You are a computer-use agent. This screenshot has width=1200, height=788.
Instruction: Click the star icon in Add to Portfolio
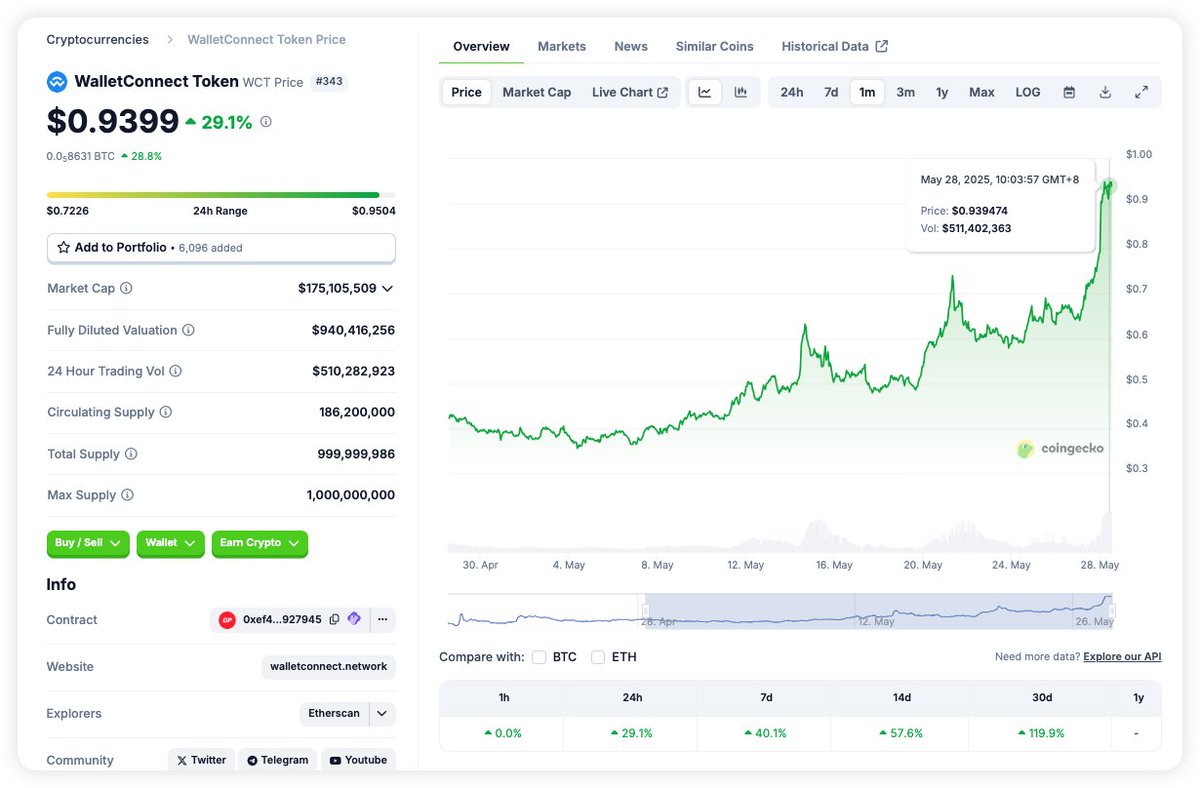64,247
